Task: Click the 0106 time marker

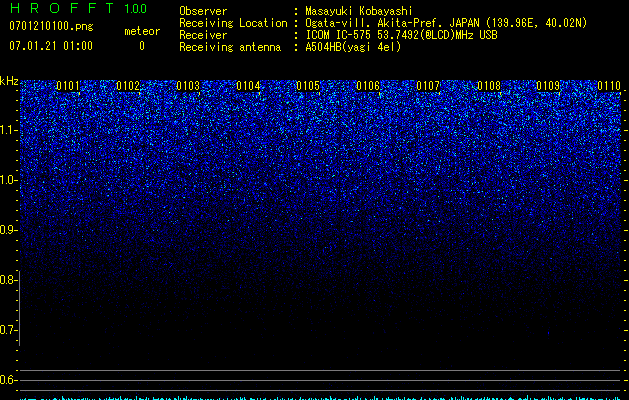Action: tap(368, 86)
